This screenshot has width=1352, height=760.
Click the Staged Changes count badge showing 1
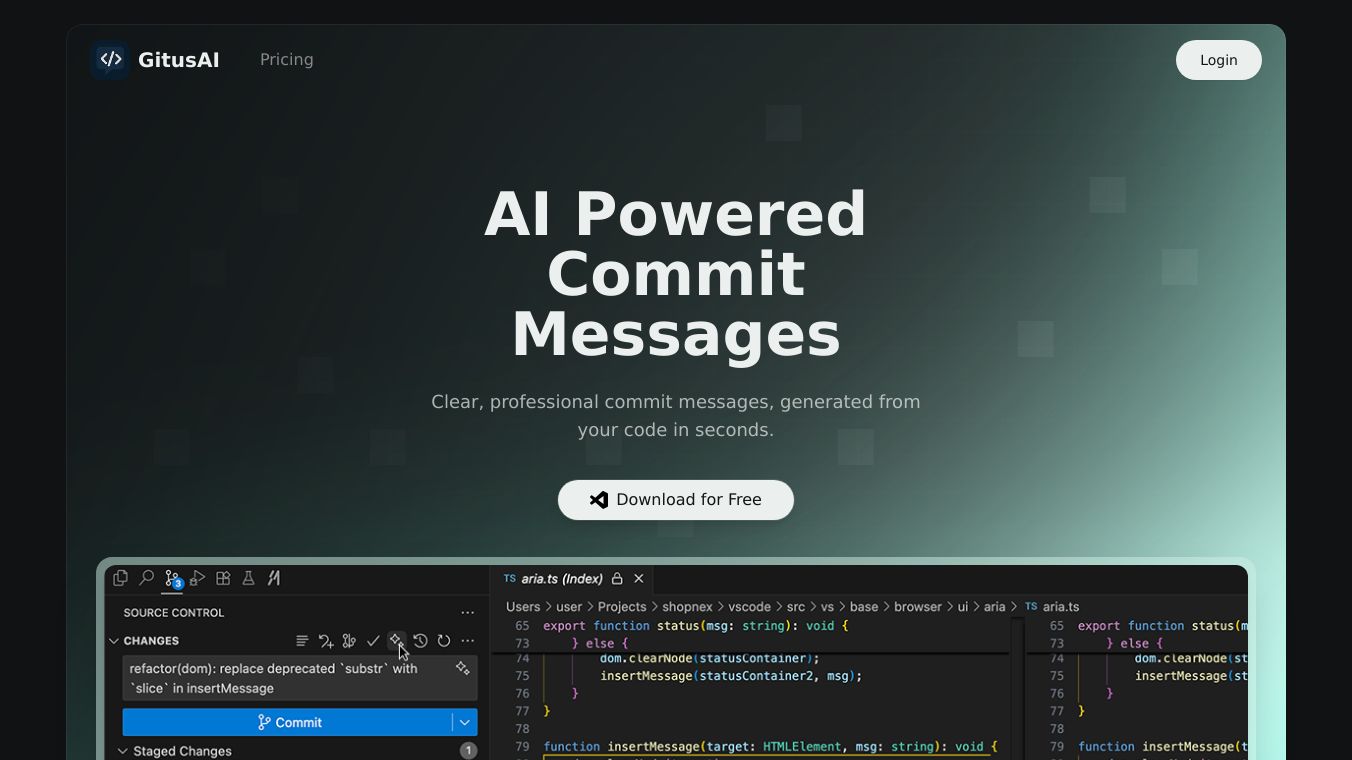click(x=468, y=751)
